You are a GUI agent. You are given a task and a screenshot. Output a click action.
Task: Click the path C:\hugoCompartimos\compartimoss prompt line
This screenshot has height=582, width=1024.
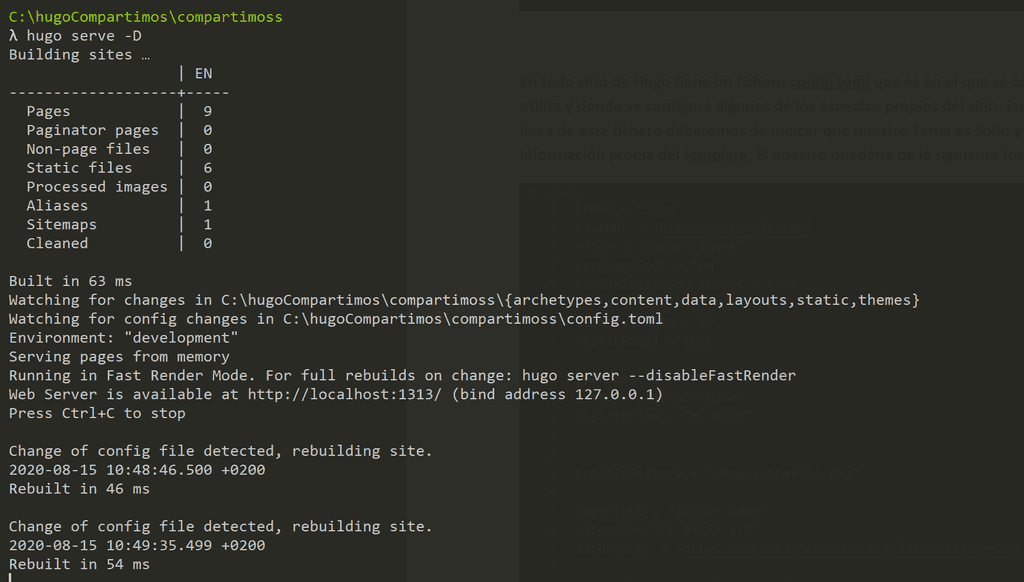click(x=146, y=17)
